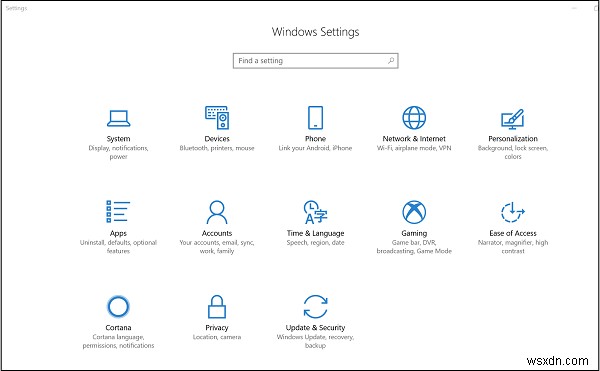The image size is (600, 371).
Task: Click "Cortana language, permissions, notifications" description
Action: click(118, 341)
